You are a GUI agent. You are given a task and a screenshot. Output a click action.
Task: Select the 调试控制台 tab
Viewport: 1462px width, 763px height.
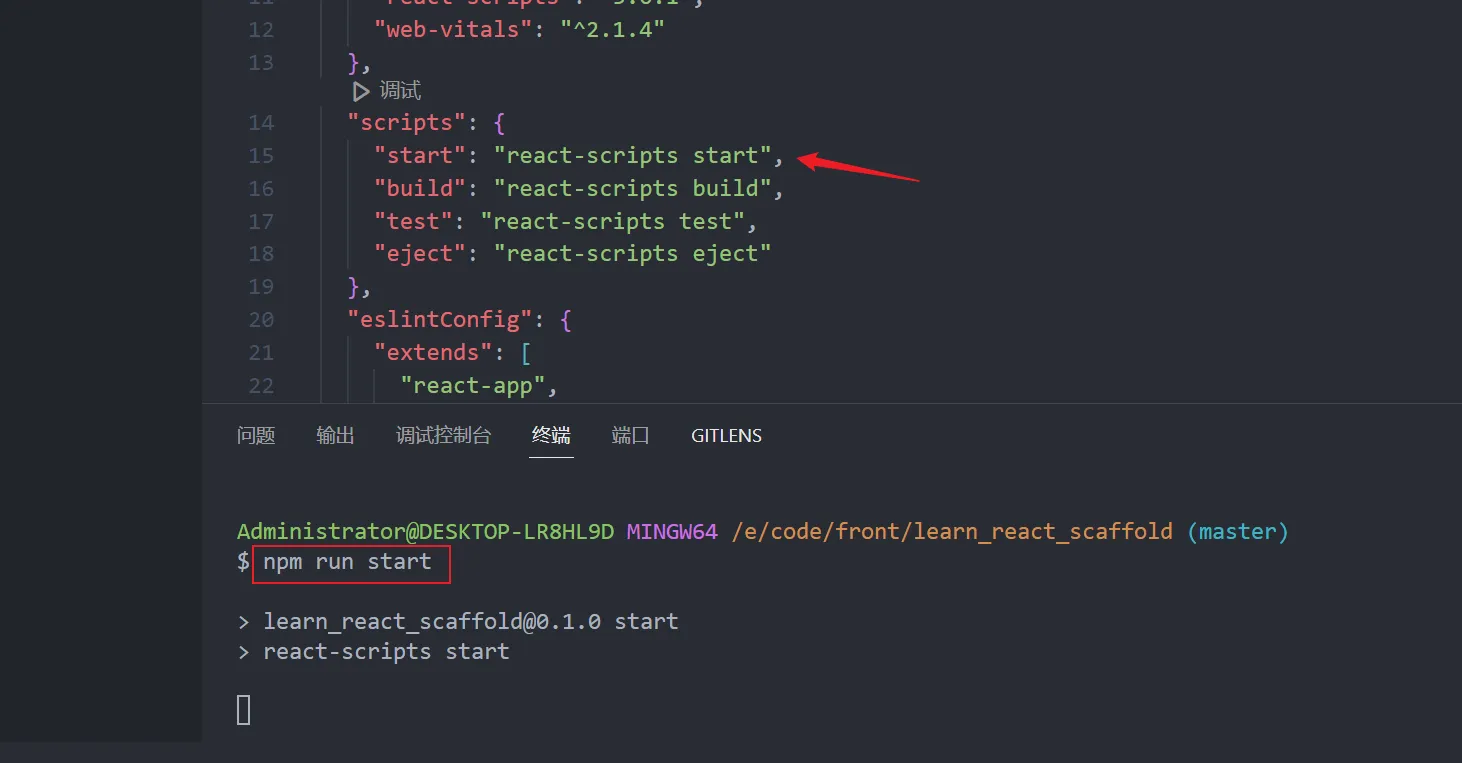443,436
